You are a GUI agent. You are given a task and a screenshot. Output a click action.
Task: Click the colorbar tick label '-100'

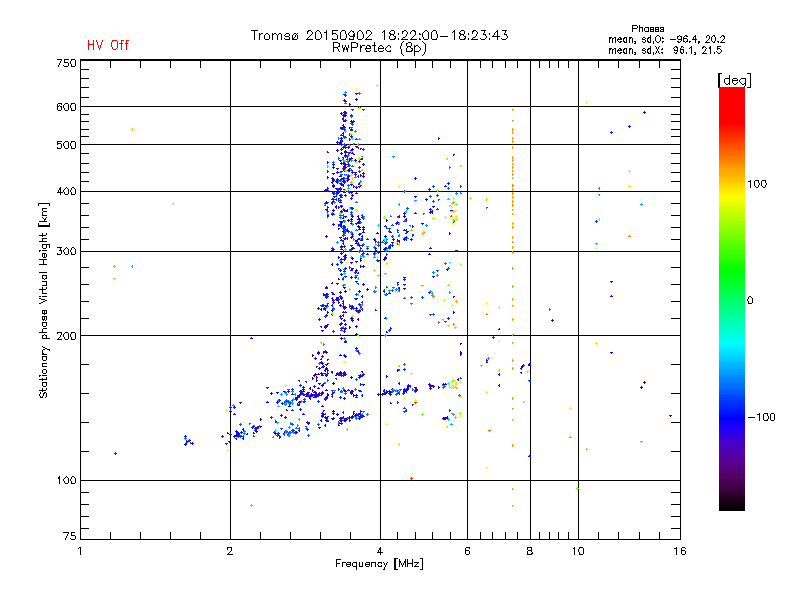coord(761,417)
